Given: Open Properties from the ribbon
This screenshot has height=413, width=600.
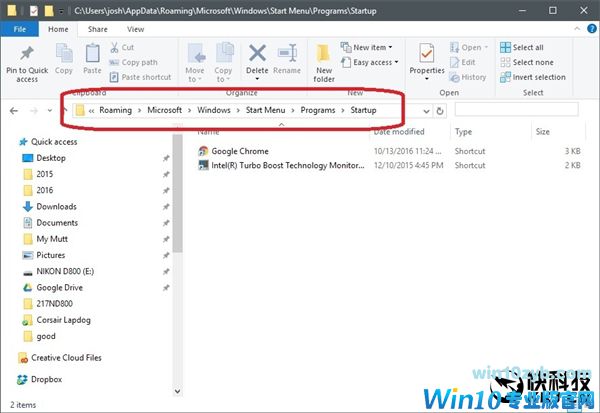Looking at the screenshot, I should (427, 55).
